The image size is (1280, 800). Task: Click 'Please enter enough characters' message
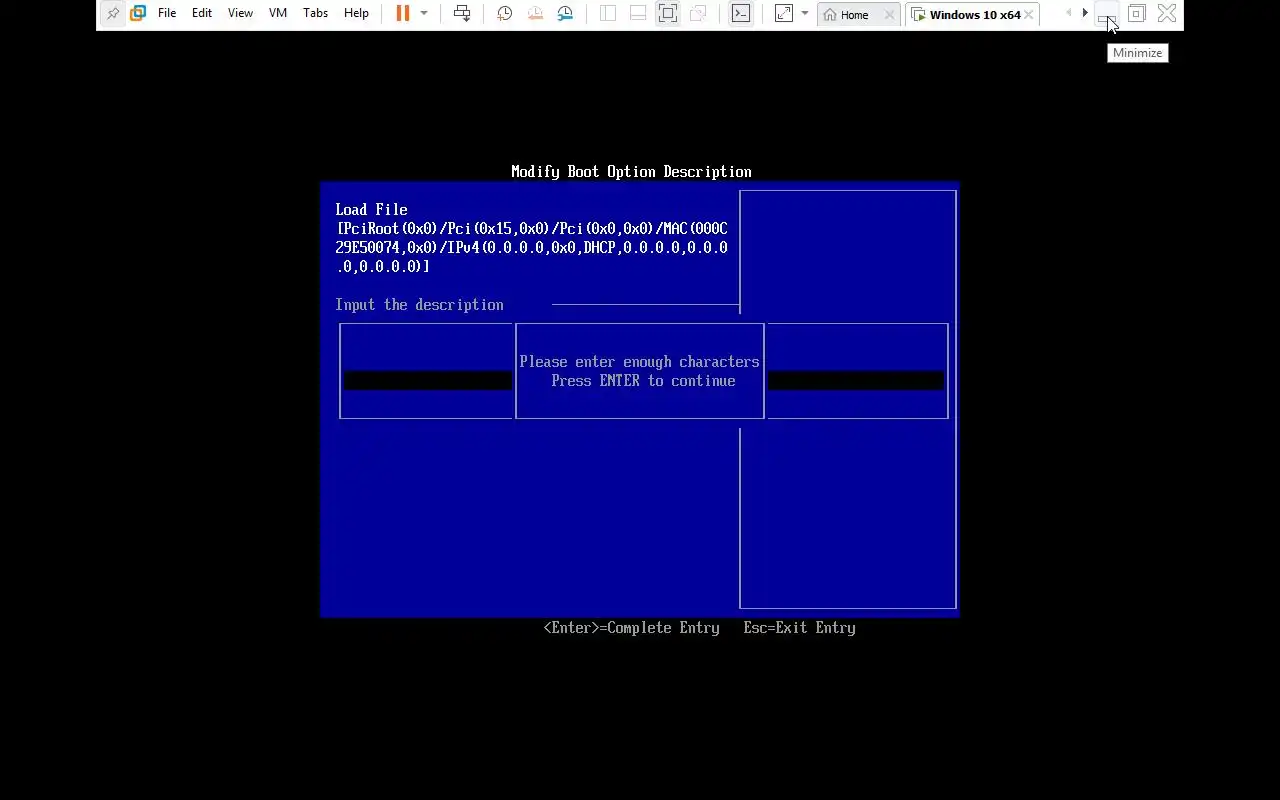[x=639, y=362]
